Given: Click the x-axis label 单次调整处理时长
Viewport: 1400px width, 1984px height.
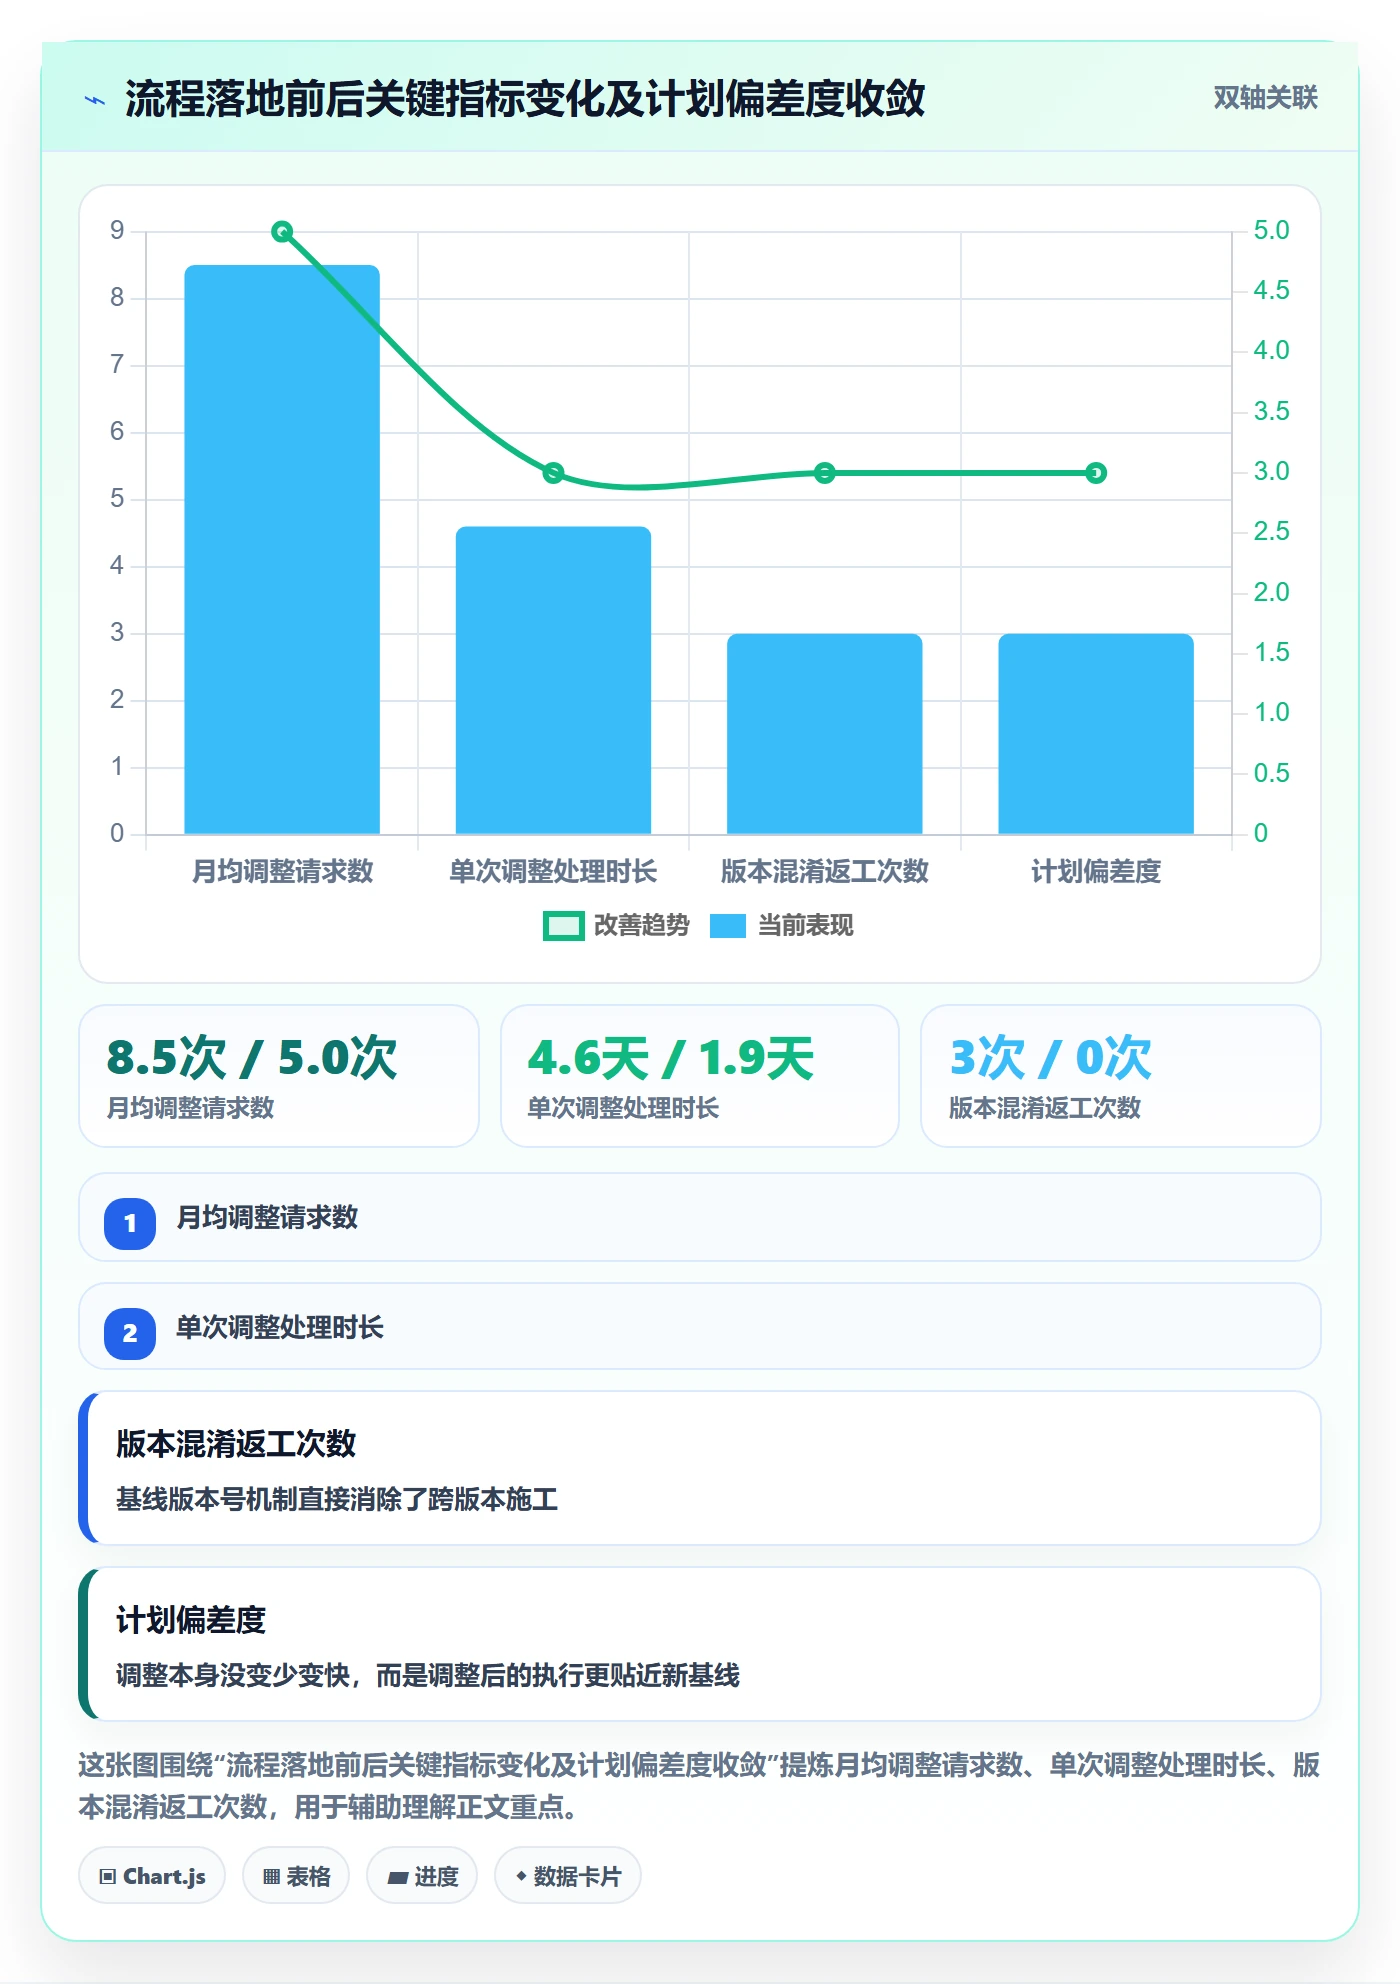Looking at the screenshot, I should click(553, 872).
